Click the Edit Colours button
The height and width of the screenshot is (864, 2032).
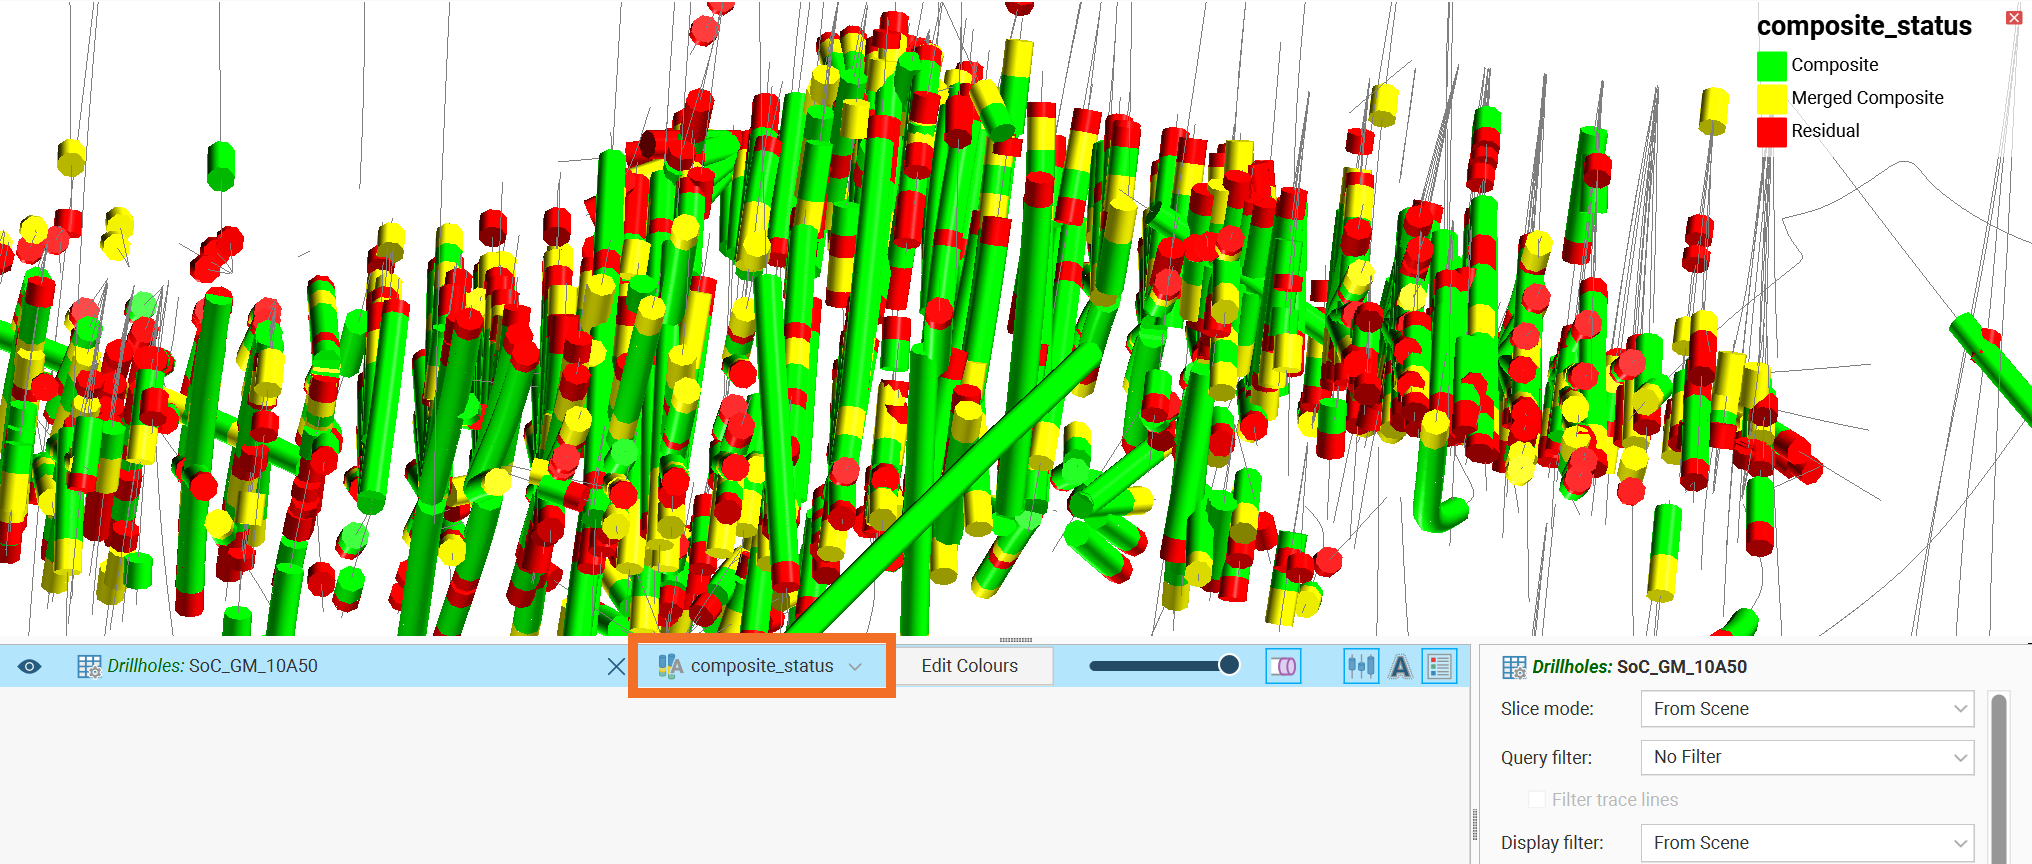coord(970,666)
